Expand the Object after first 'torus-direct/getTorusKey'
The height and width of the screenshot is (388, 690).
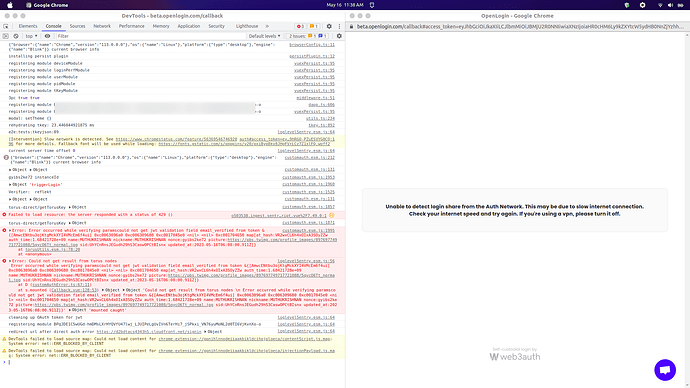coord(78,207)
